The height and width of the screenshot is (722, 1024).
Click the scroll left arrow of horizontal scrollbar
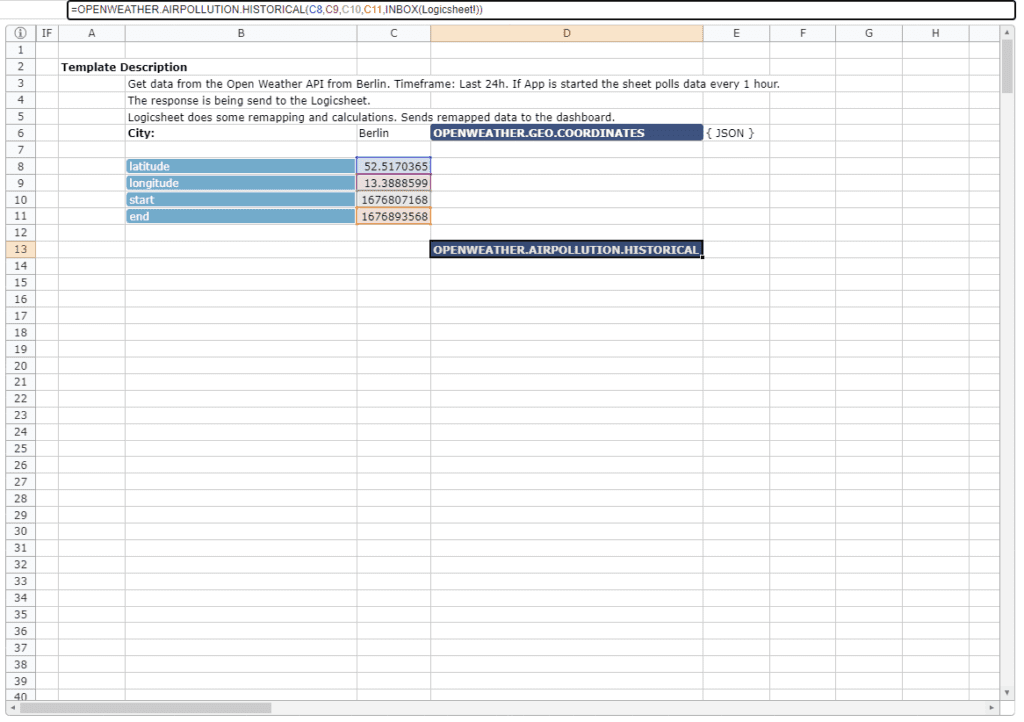(x=13, y=708)
